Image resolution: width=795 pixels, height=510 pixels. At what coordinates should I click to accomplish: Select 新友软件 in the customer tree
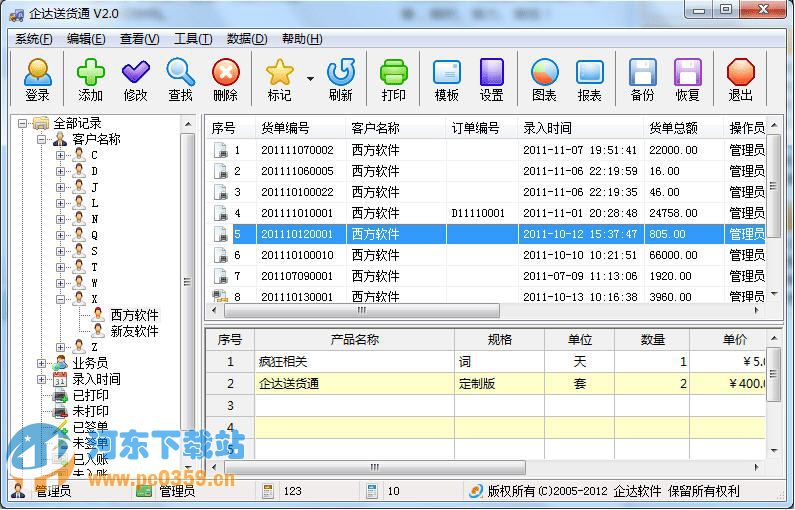(134, 332)
